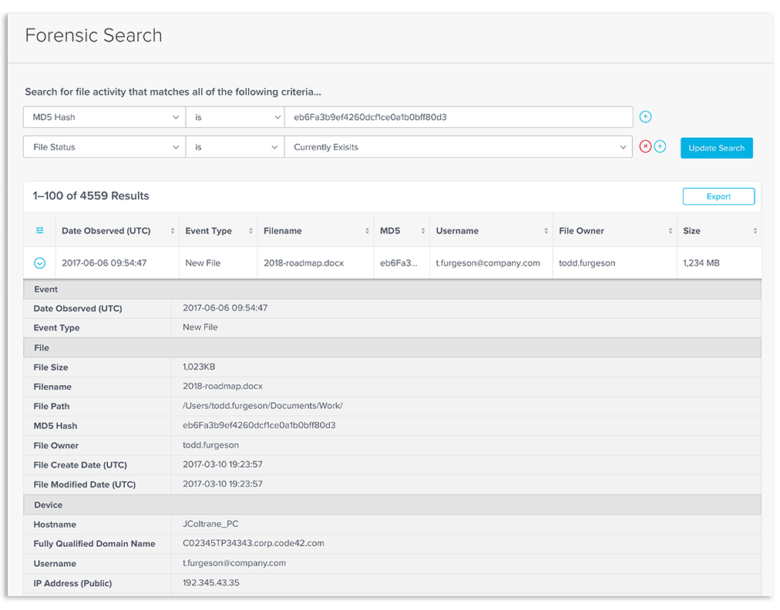Click the Forensic Search page title

coord(94,35)
